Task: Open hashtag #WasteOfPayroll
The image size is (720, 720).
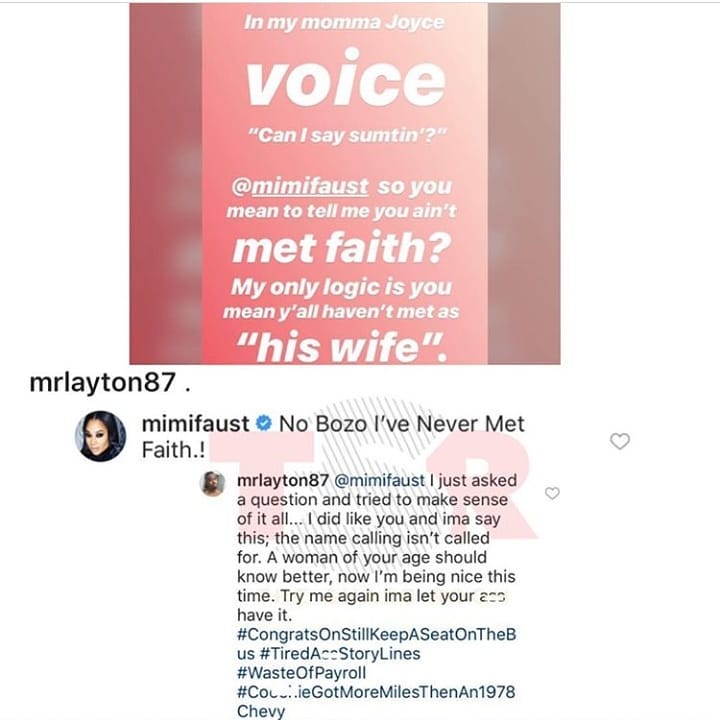Action: [x=302, y=673]
